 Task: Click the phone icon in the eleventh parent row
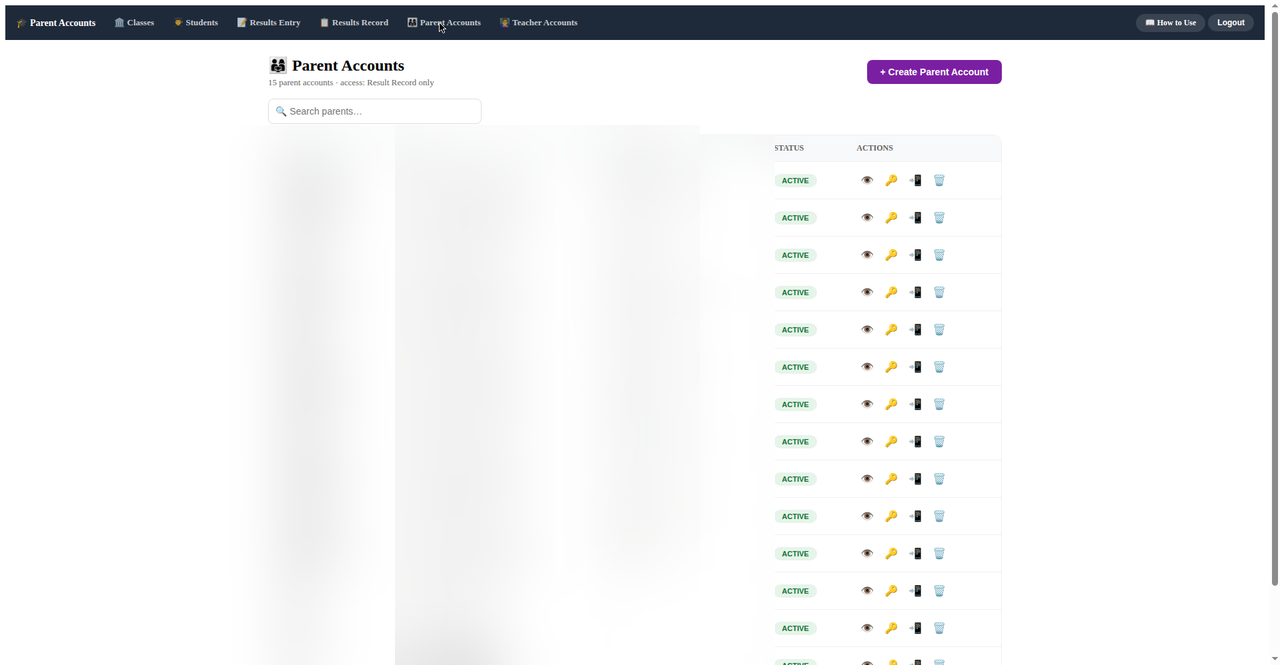(x=915, y=554)
